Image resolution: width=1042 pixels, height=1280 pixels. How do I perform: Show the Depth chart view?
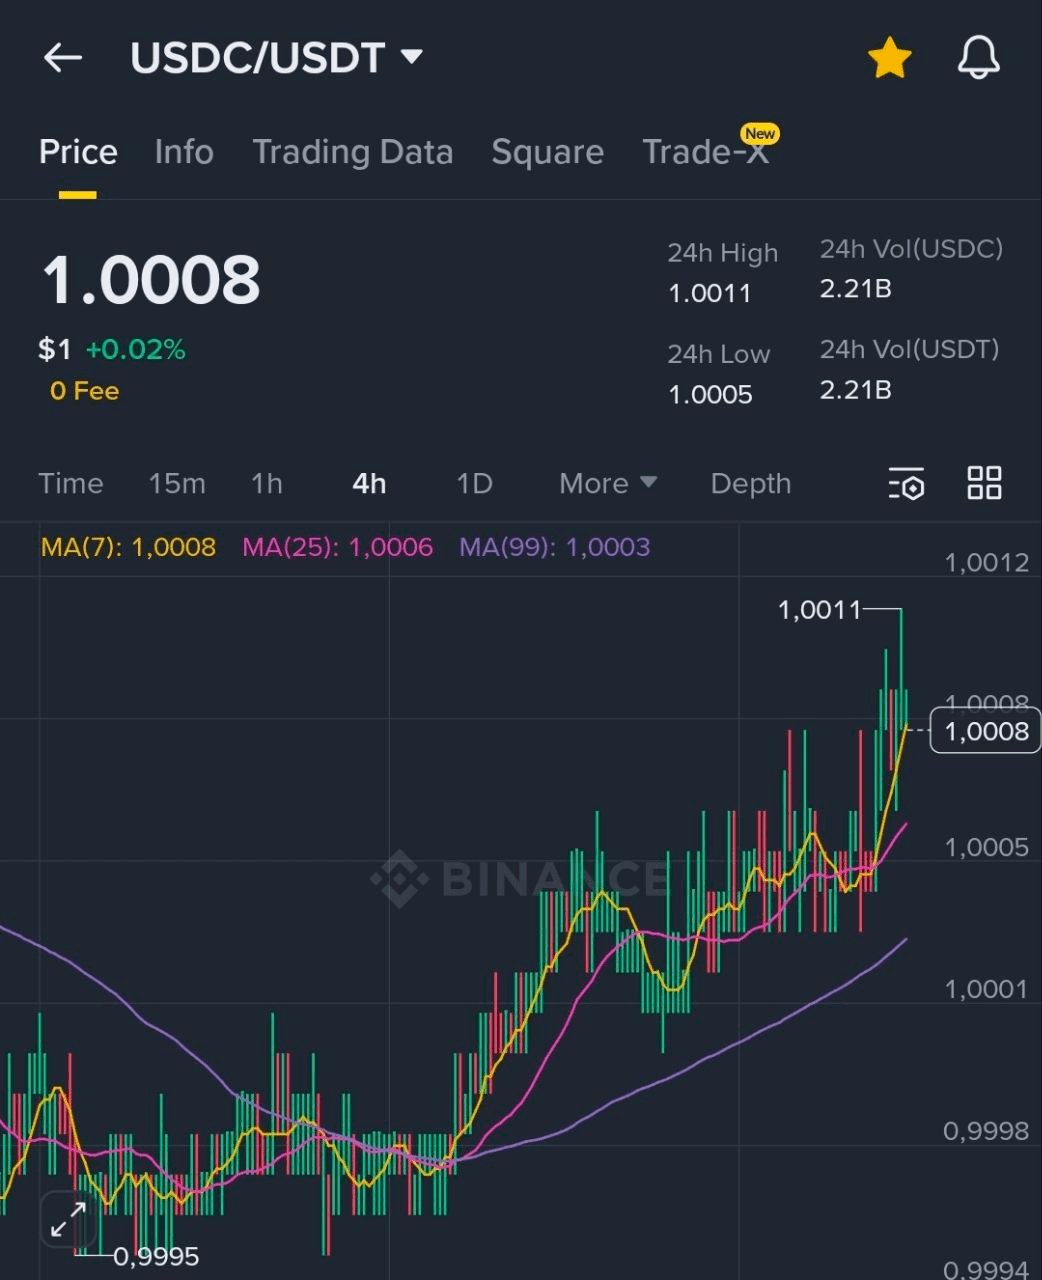tap(750, 484)
